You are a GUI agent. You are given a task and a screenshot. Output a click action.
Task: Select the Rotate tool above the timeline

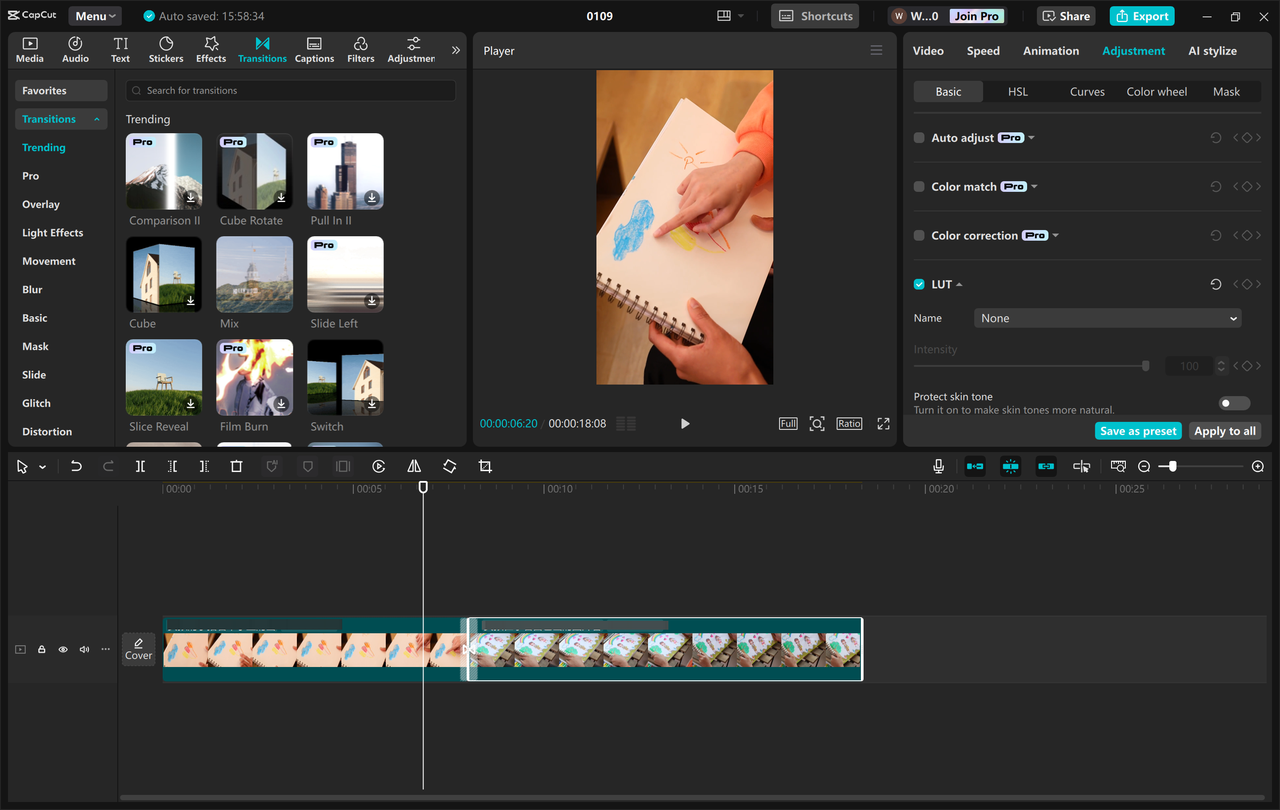450,466
